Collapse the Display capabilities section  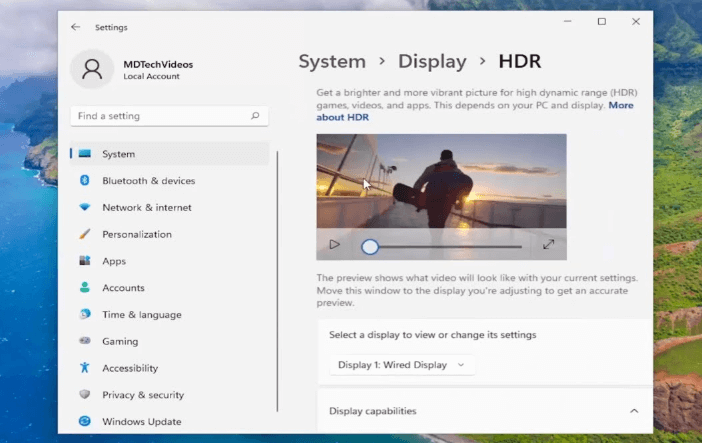(x=633, y=411)
